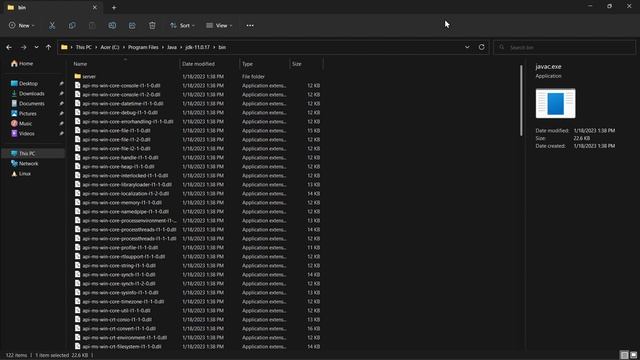This screenshot has height=360, width=640.
Task: Go forward with the right arrow
Action: tap(23, 47)
